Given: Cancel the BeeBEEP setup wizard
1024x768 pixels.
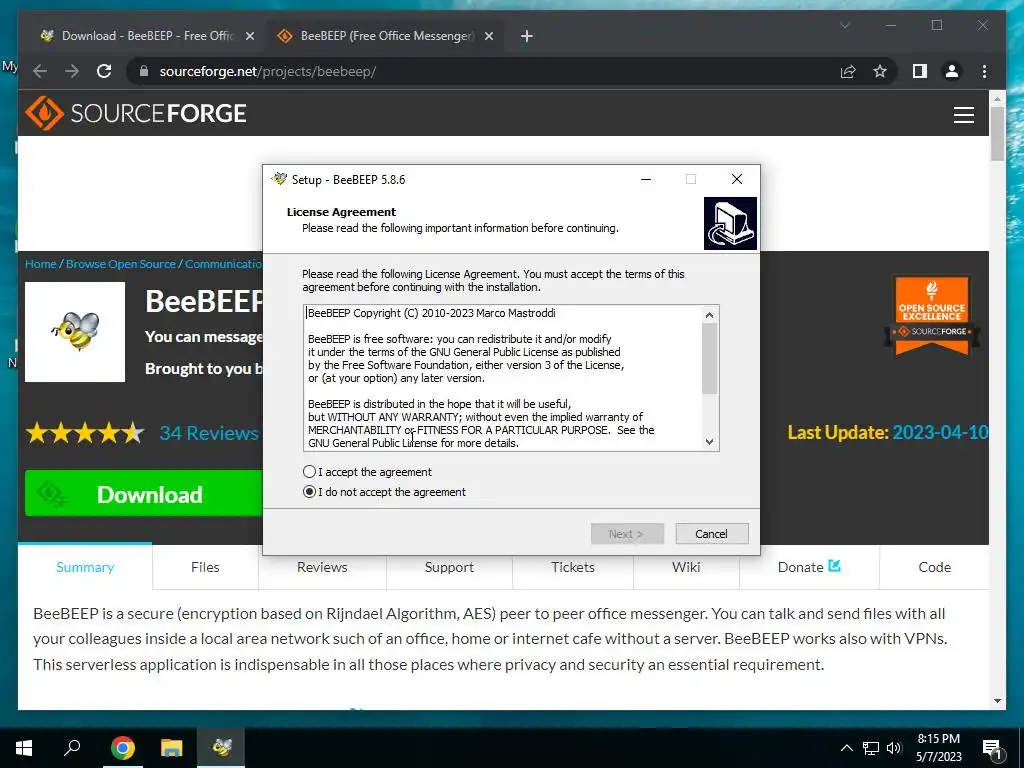Looking at the screenshot, I should click(x=711, y=534).
